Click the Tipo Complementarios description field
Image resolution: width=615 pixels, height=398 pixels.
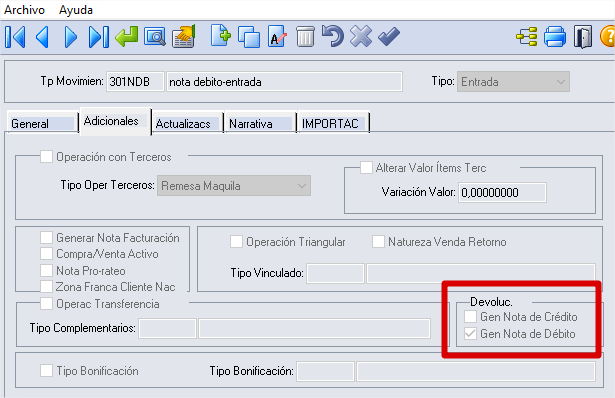[x=314, y=328]
